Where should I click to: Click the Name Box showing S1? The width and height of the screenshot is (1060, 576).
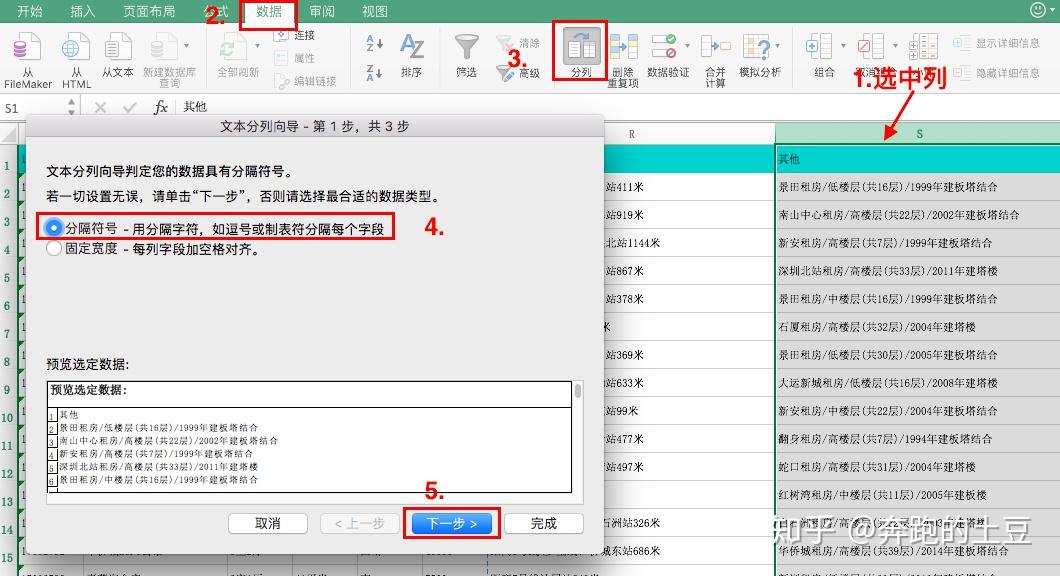coord(34,107)
